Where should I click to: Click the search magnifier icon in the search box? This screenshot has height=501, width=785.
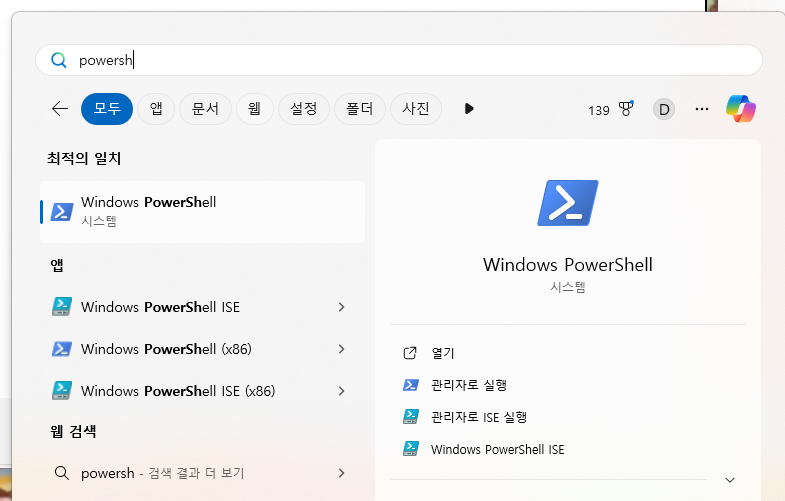59,60
